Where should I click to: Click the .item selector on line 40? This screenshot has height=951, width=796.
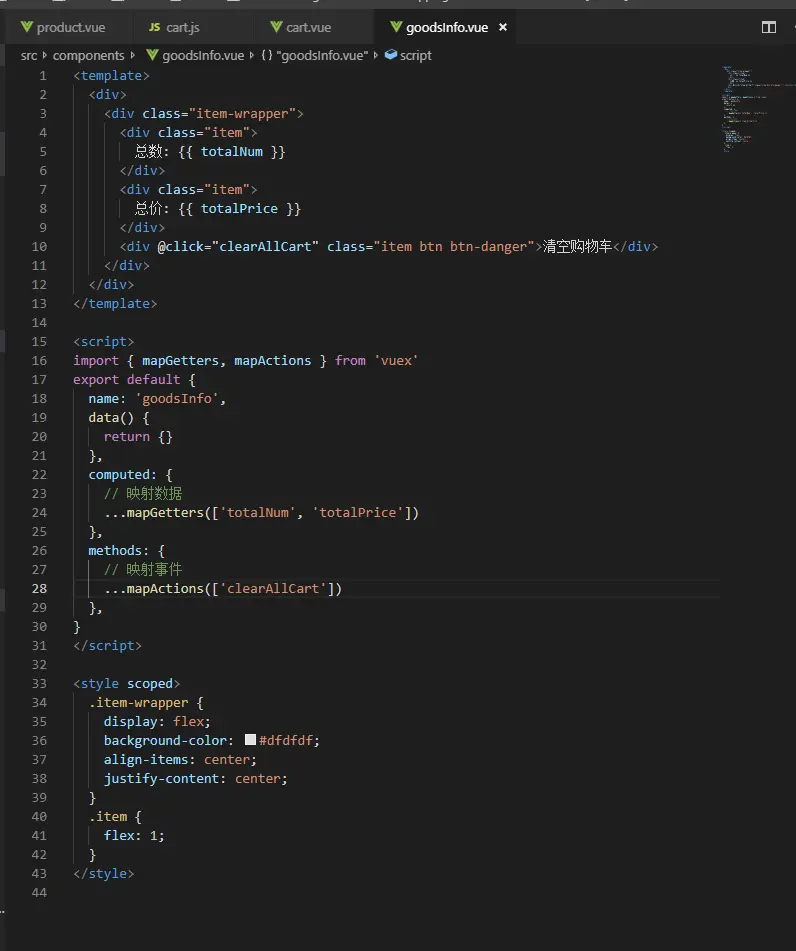107,816
